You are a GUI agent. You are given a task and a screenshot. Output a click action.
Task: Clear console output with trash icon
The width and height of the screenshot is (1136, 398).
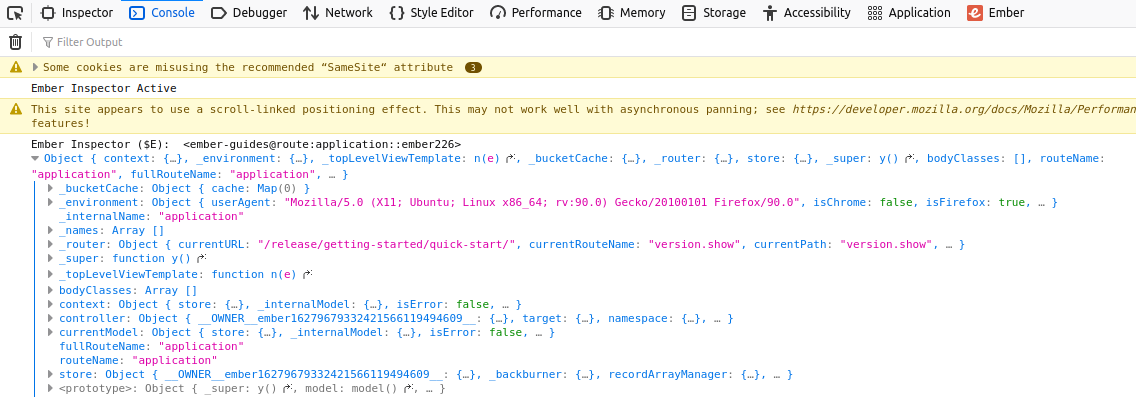15,42
